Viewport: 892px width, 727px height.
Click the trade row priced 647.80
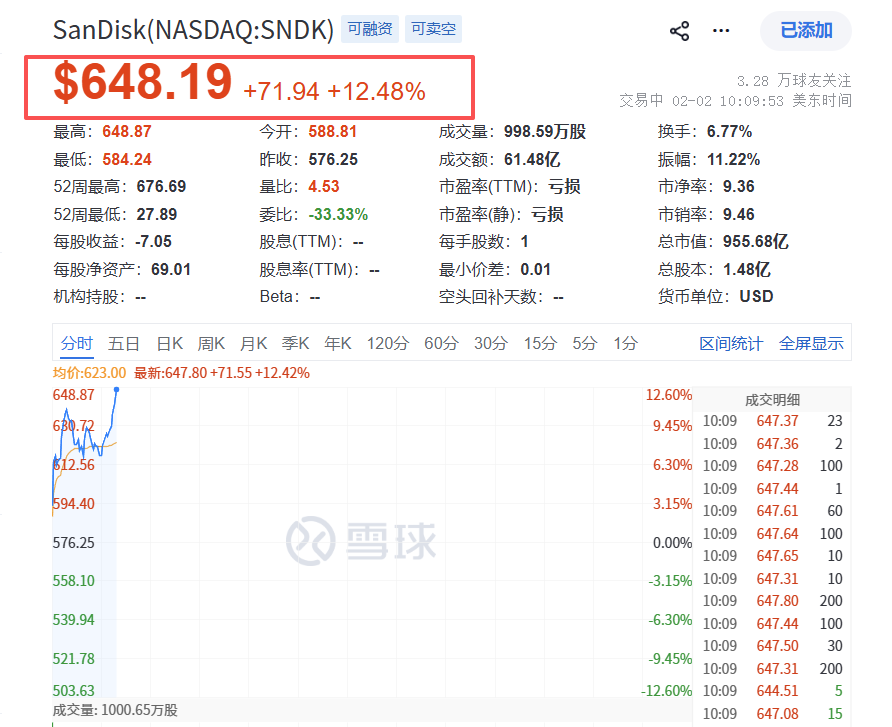[x=773, y=601]
